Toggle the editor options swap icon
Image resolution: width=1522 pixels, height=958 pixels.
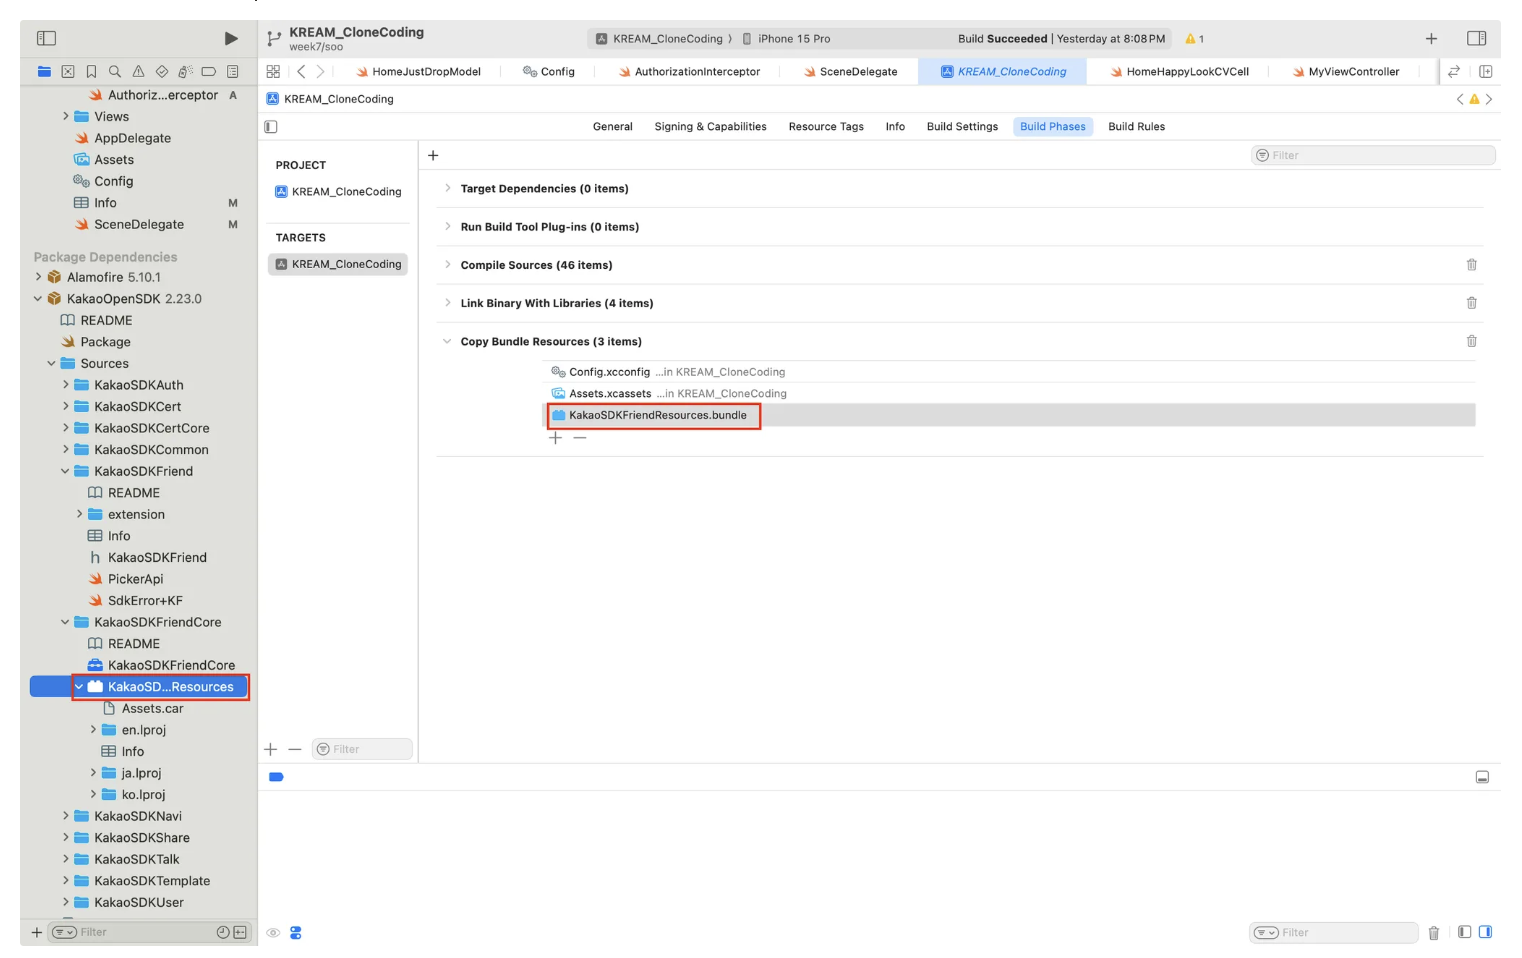[1454, 72]
